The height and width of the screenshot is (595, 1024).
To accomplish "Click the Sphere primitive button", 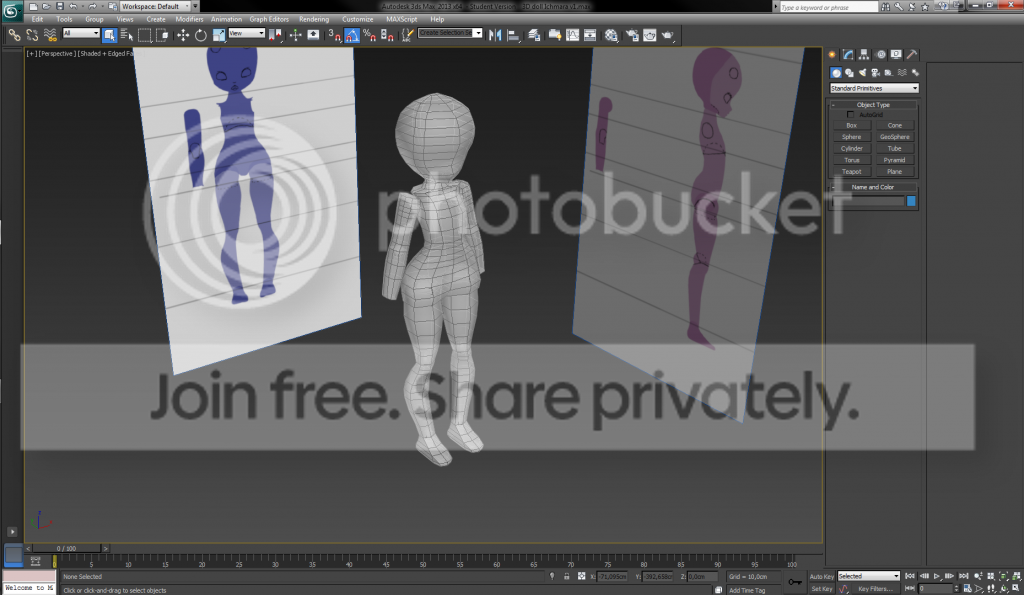I will pos(852,137).
